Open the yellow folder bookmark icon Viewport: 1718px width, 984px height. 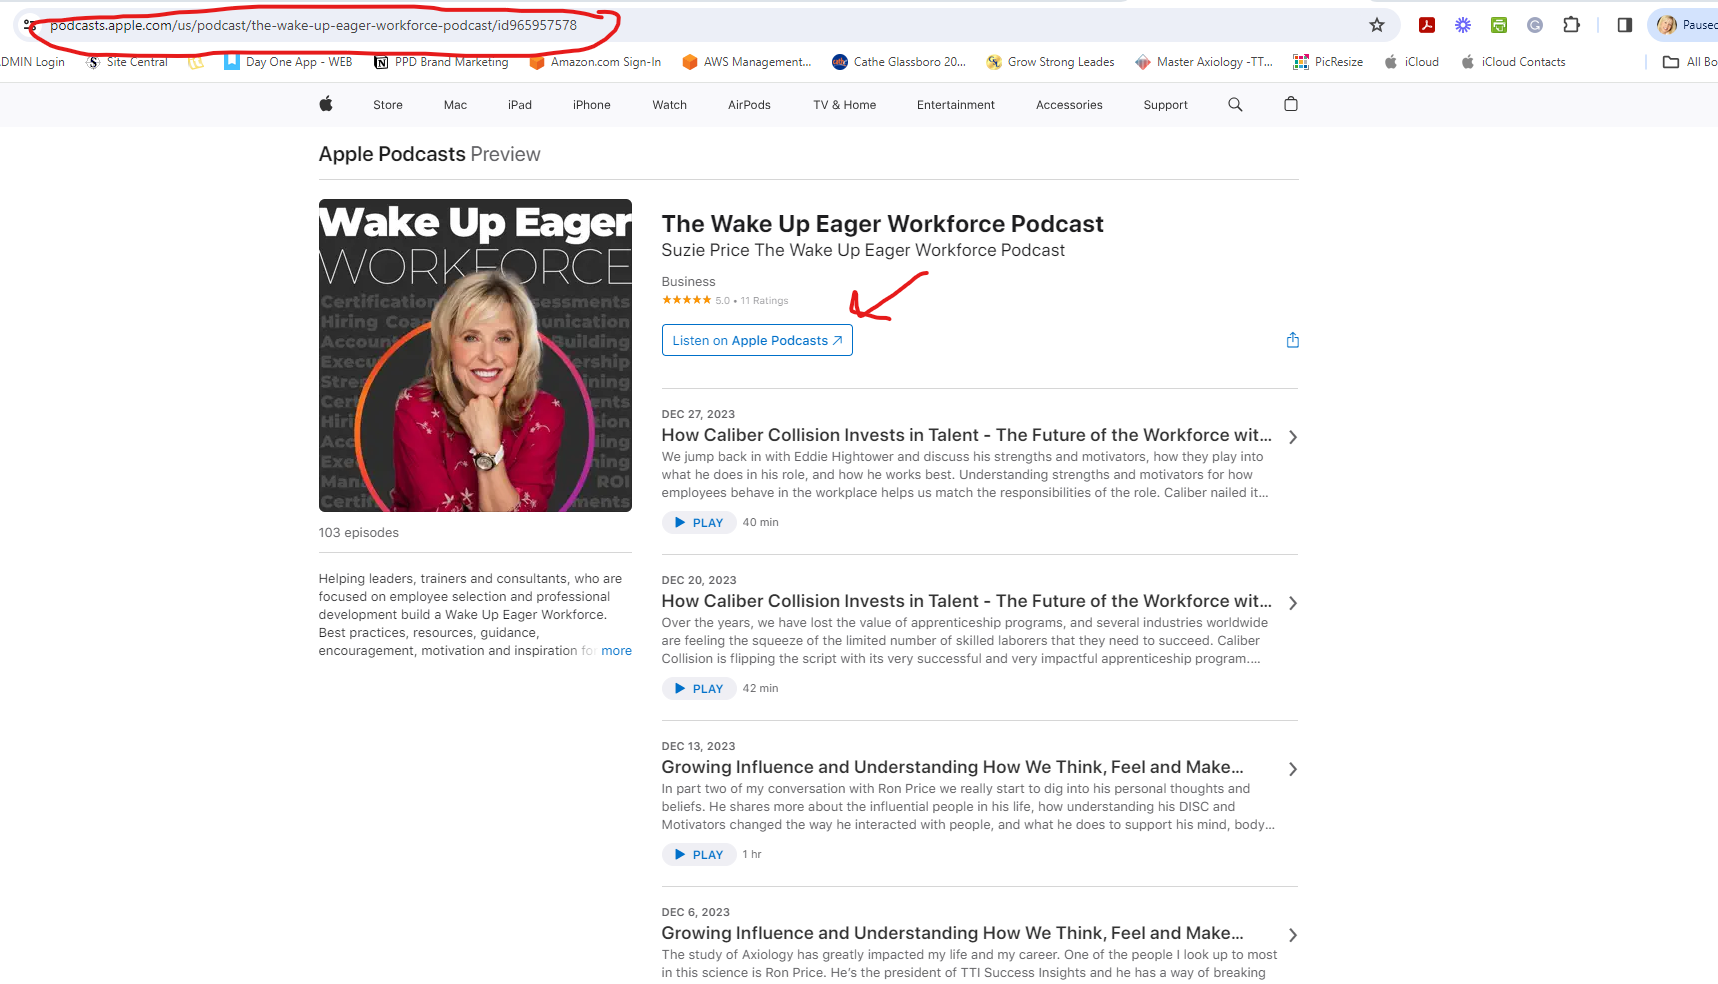[196, 62]
